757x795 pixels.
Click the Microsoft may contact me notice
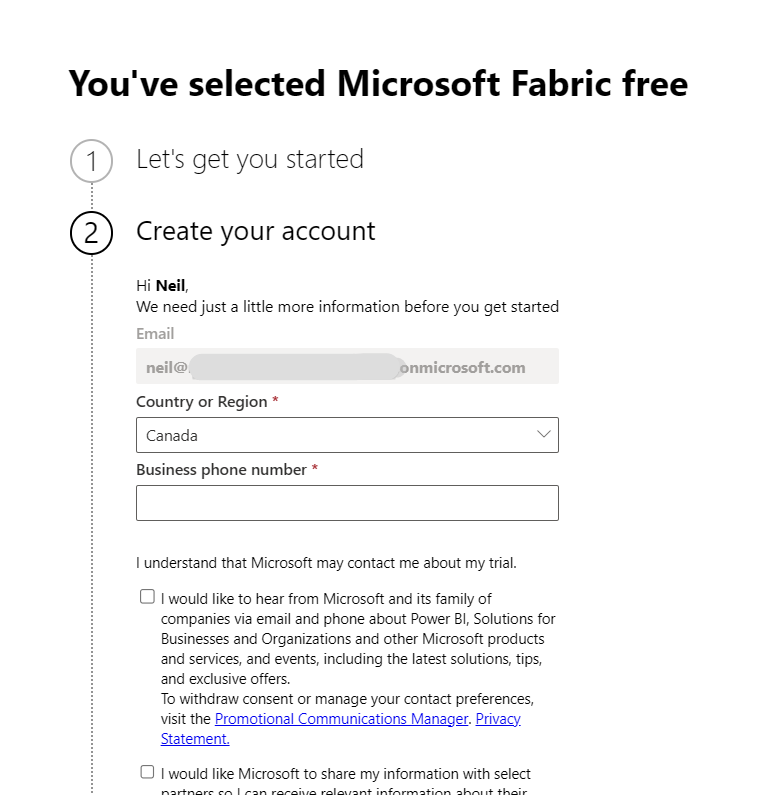(x=326, y=563)
